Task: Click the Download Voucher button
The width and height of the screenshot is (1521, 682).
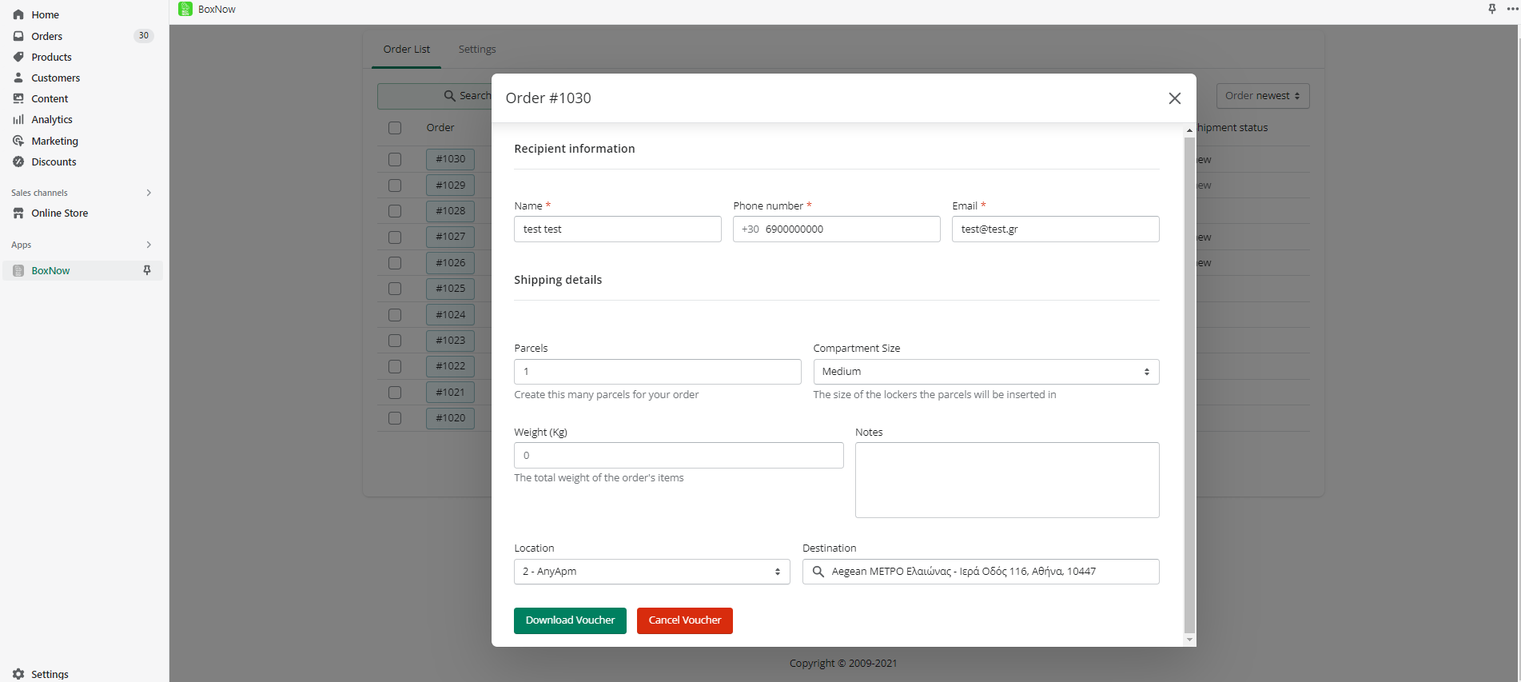Action: point(570,621)
